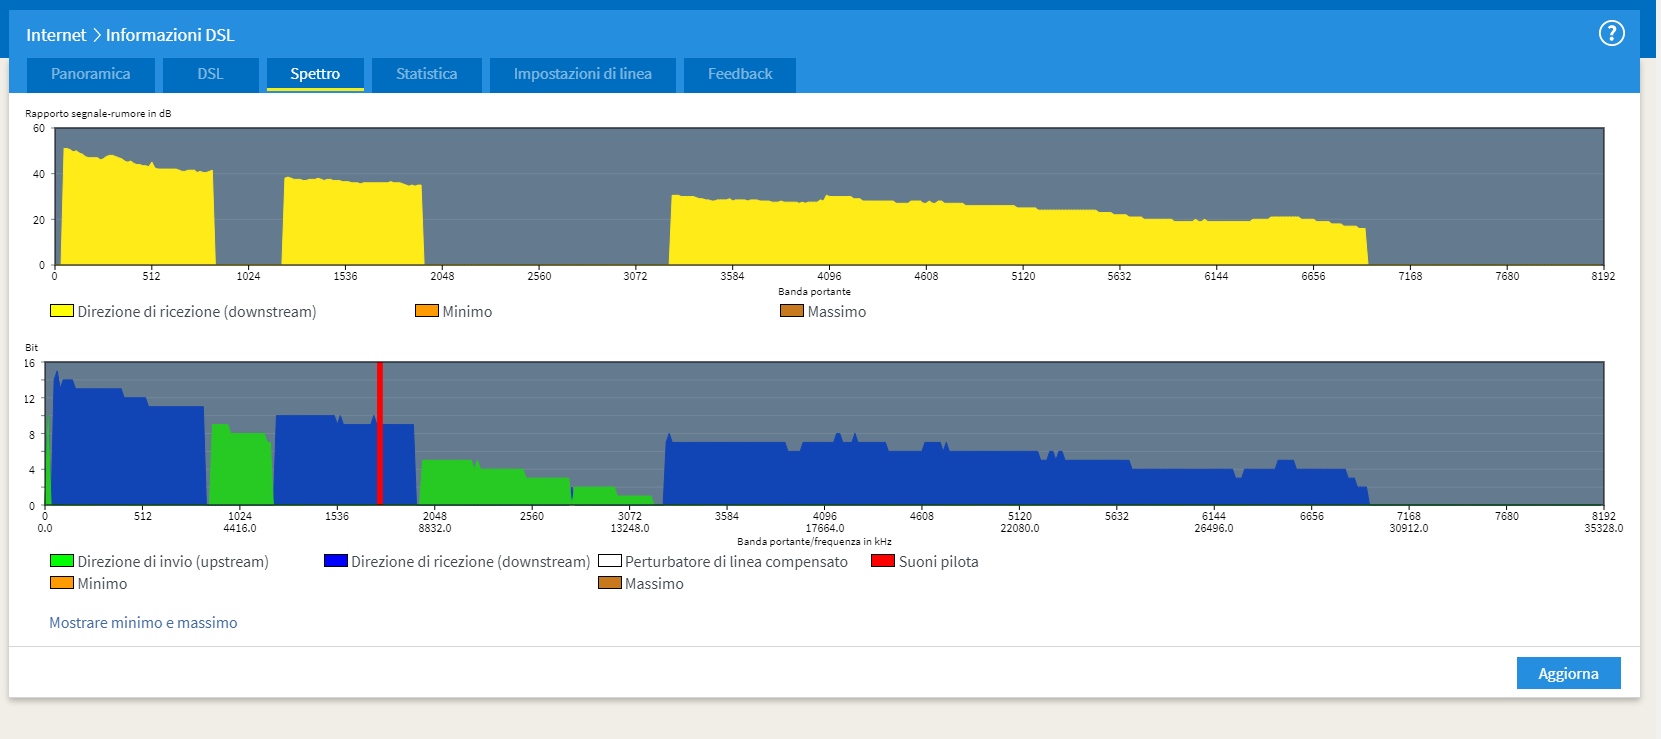Click Mostrare minimo e massimo link

pos(143,622)
